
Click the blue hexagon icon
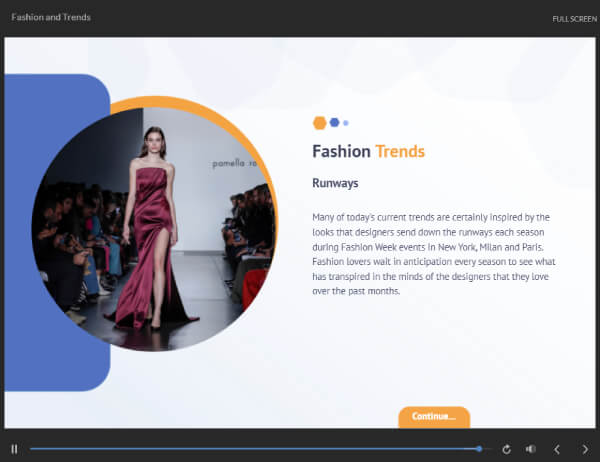[x=334, y=123]
